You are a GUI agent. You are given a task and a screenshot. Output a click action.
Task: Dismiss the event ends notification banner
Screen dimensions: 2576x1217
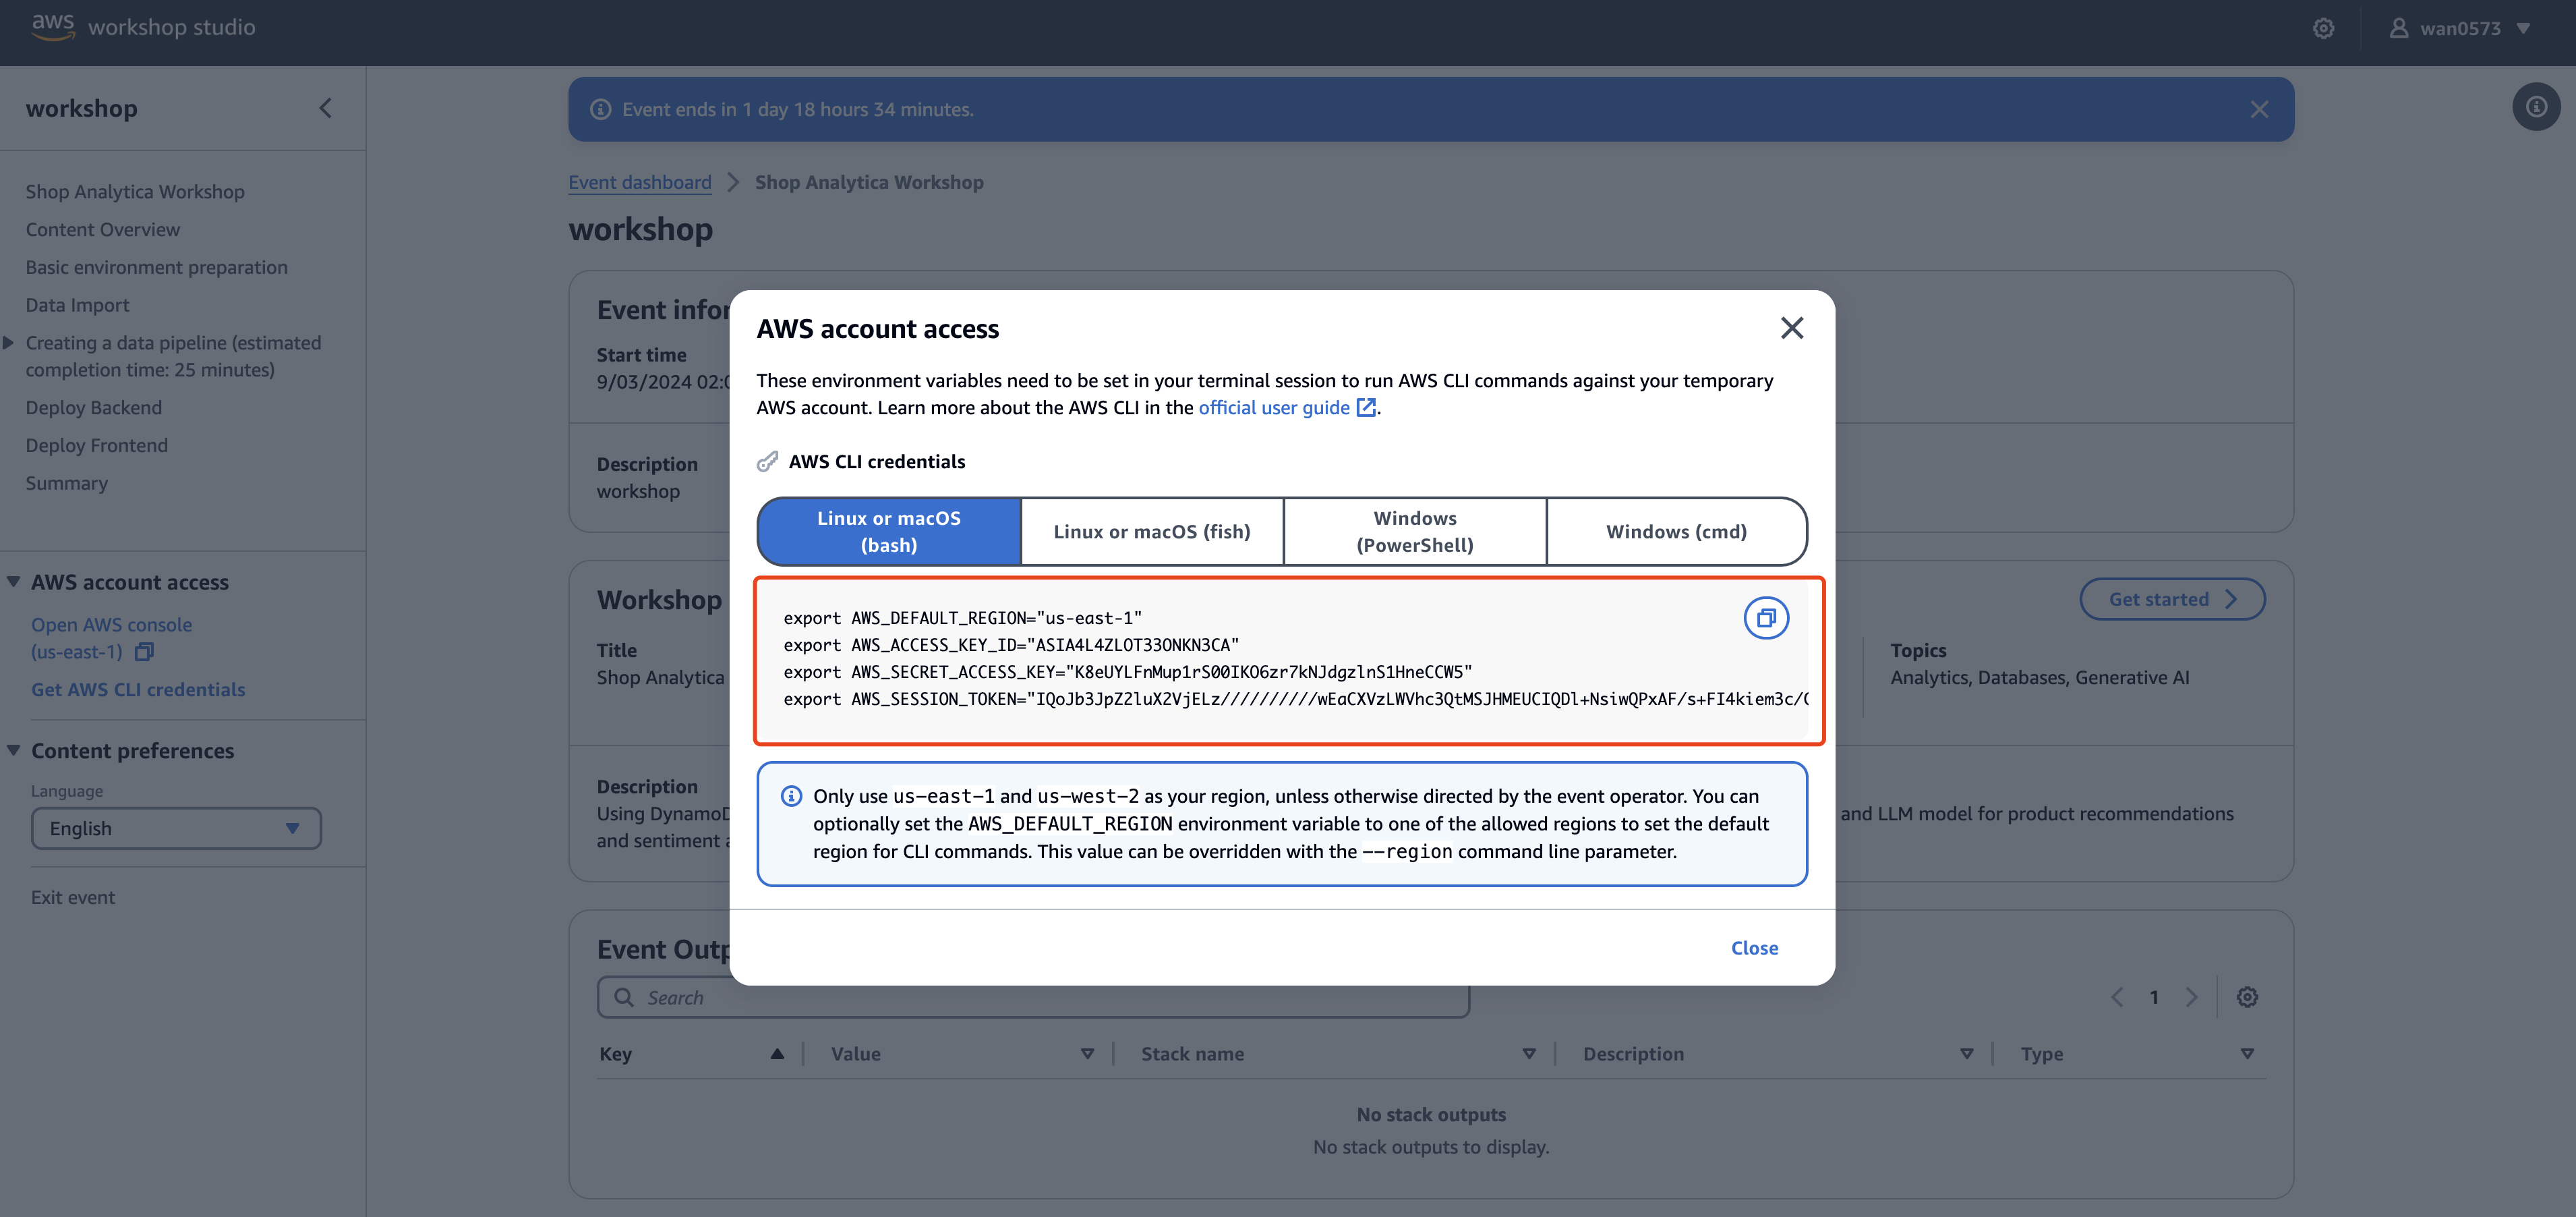tap(2258, 110)
